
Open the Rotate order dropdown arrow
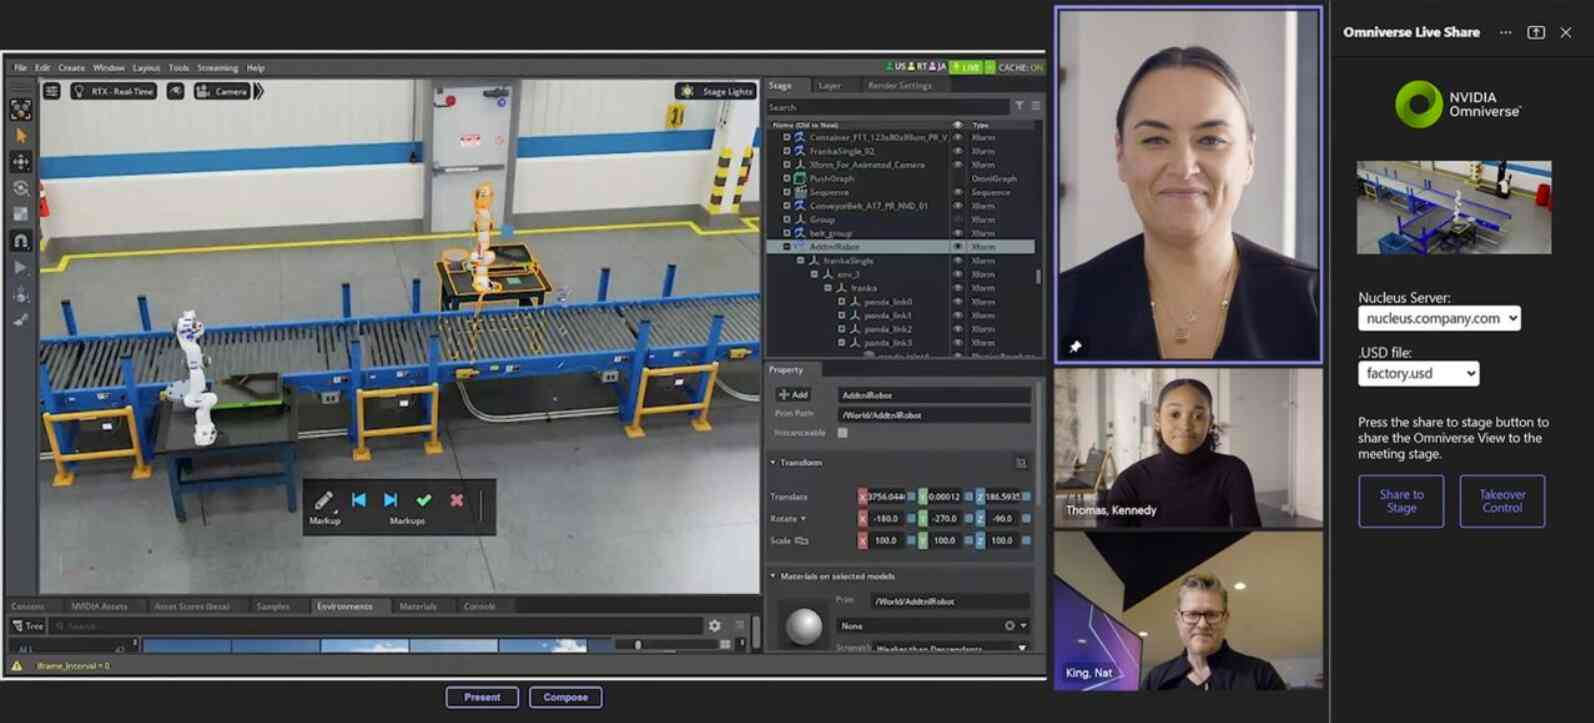click(x=803, y=519)
